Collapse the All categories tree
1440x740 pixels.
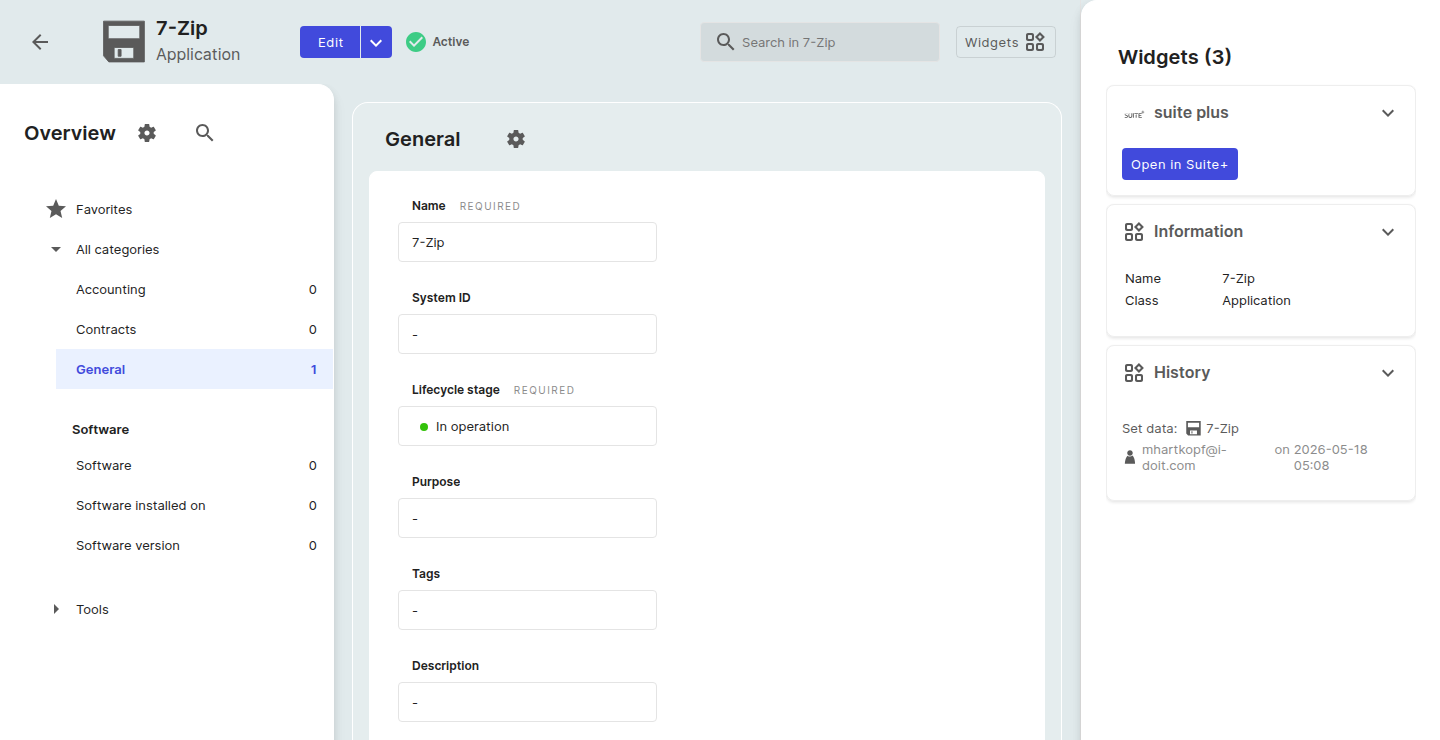coord(56,249)
